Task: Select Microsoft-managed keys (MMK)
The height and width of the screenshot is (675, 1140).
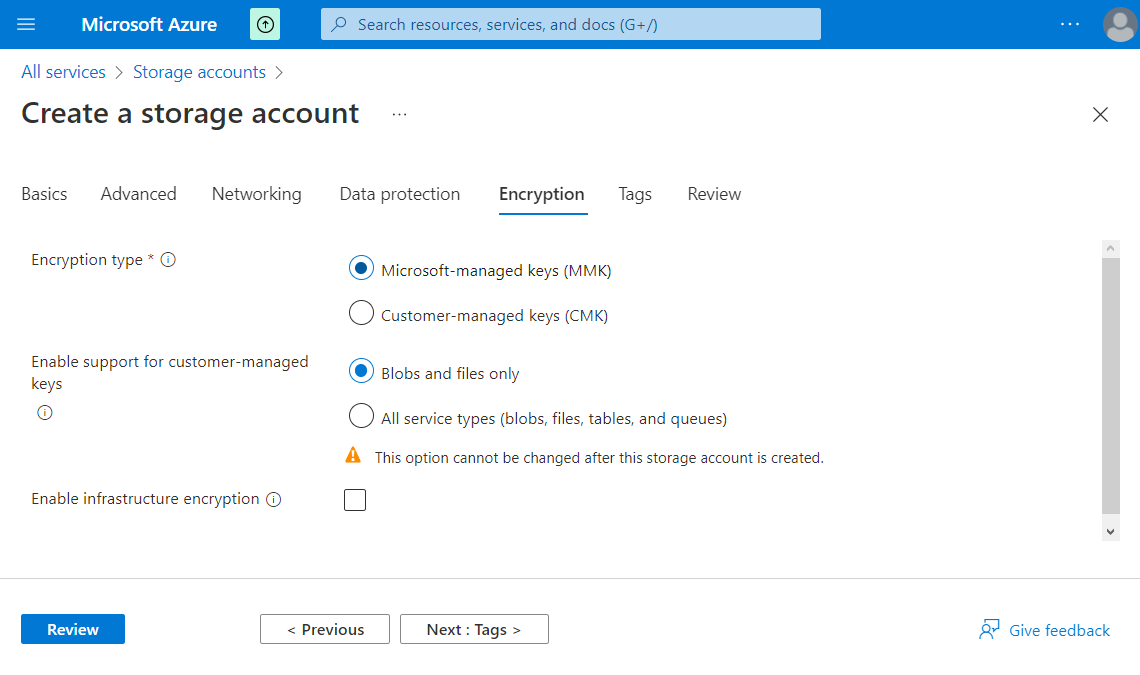Action: click(361, 268)
